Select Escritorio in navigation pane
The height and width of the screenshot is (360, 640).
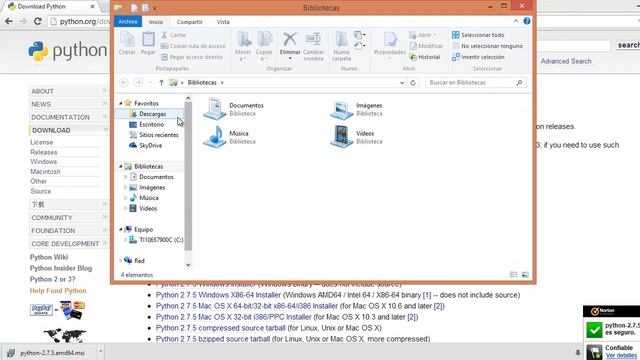click(151, 124)
